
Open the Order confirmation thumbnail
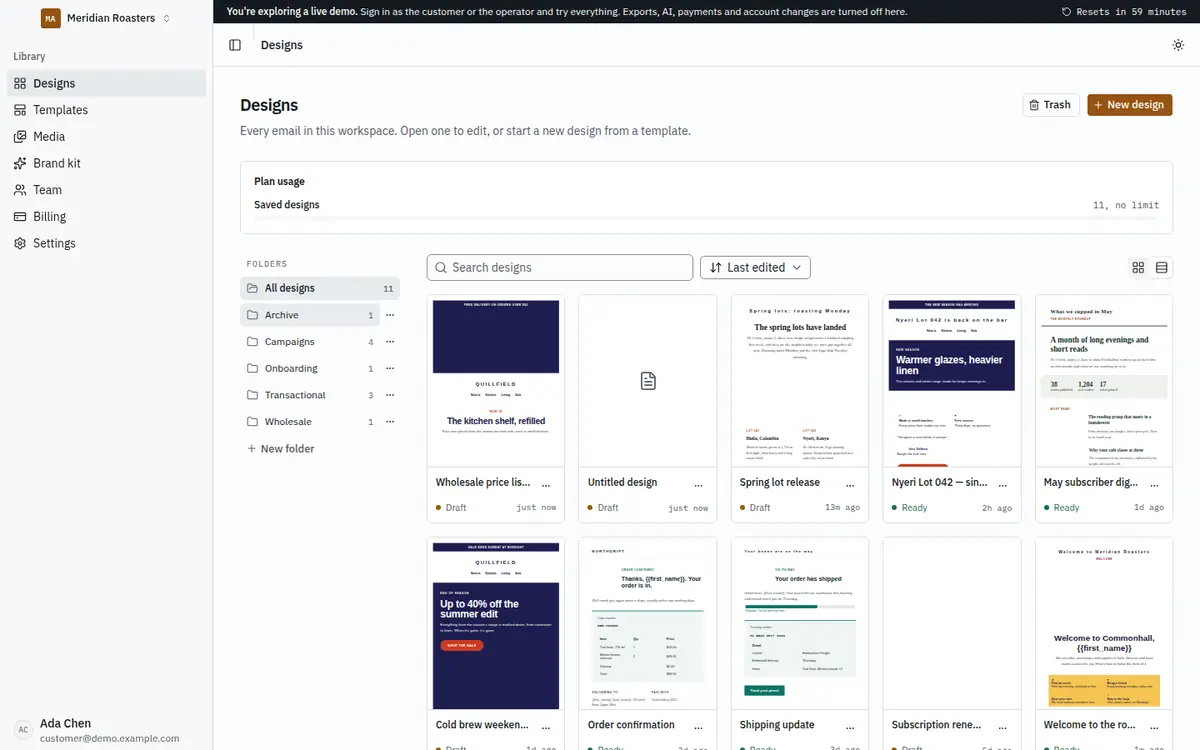(x=648, y=624)
